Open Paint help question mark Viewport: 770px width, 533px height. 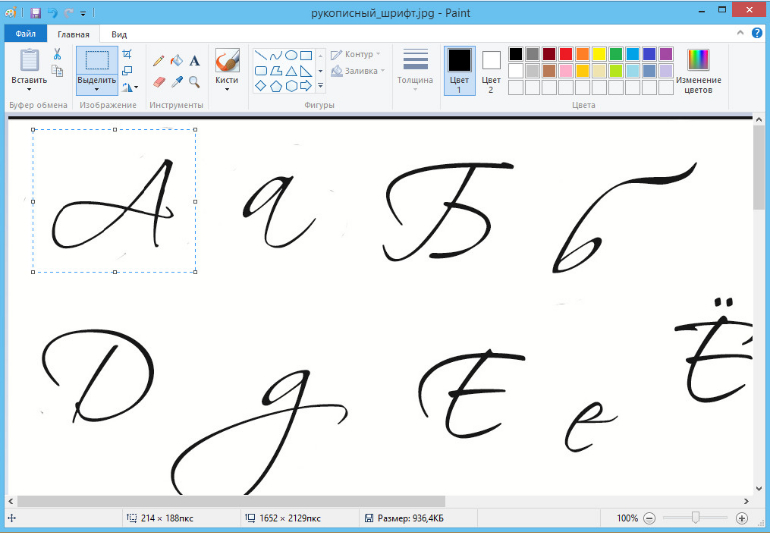tap(757, 33)
